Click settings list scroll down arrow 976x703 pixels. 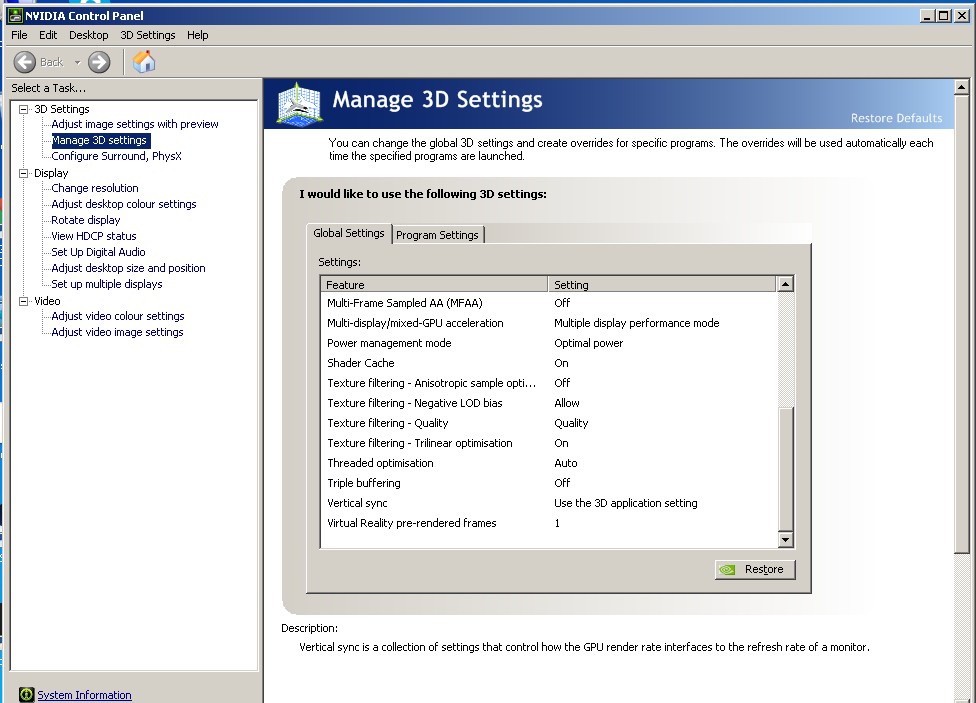click(x=786, y=540)
